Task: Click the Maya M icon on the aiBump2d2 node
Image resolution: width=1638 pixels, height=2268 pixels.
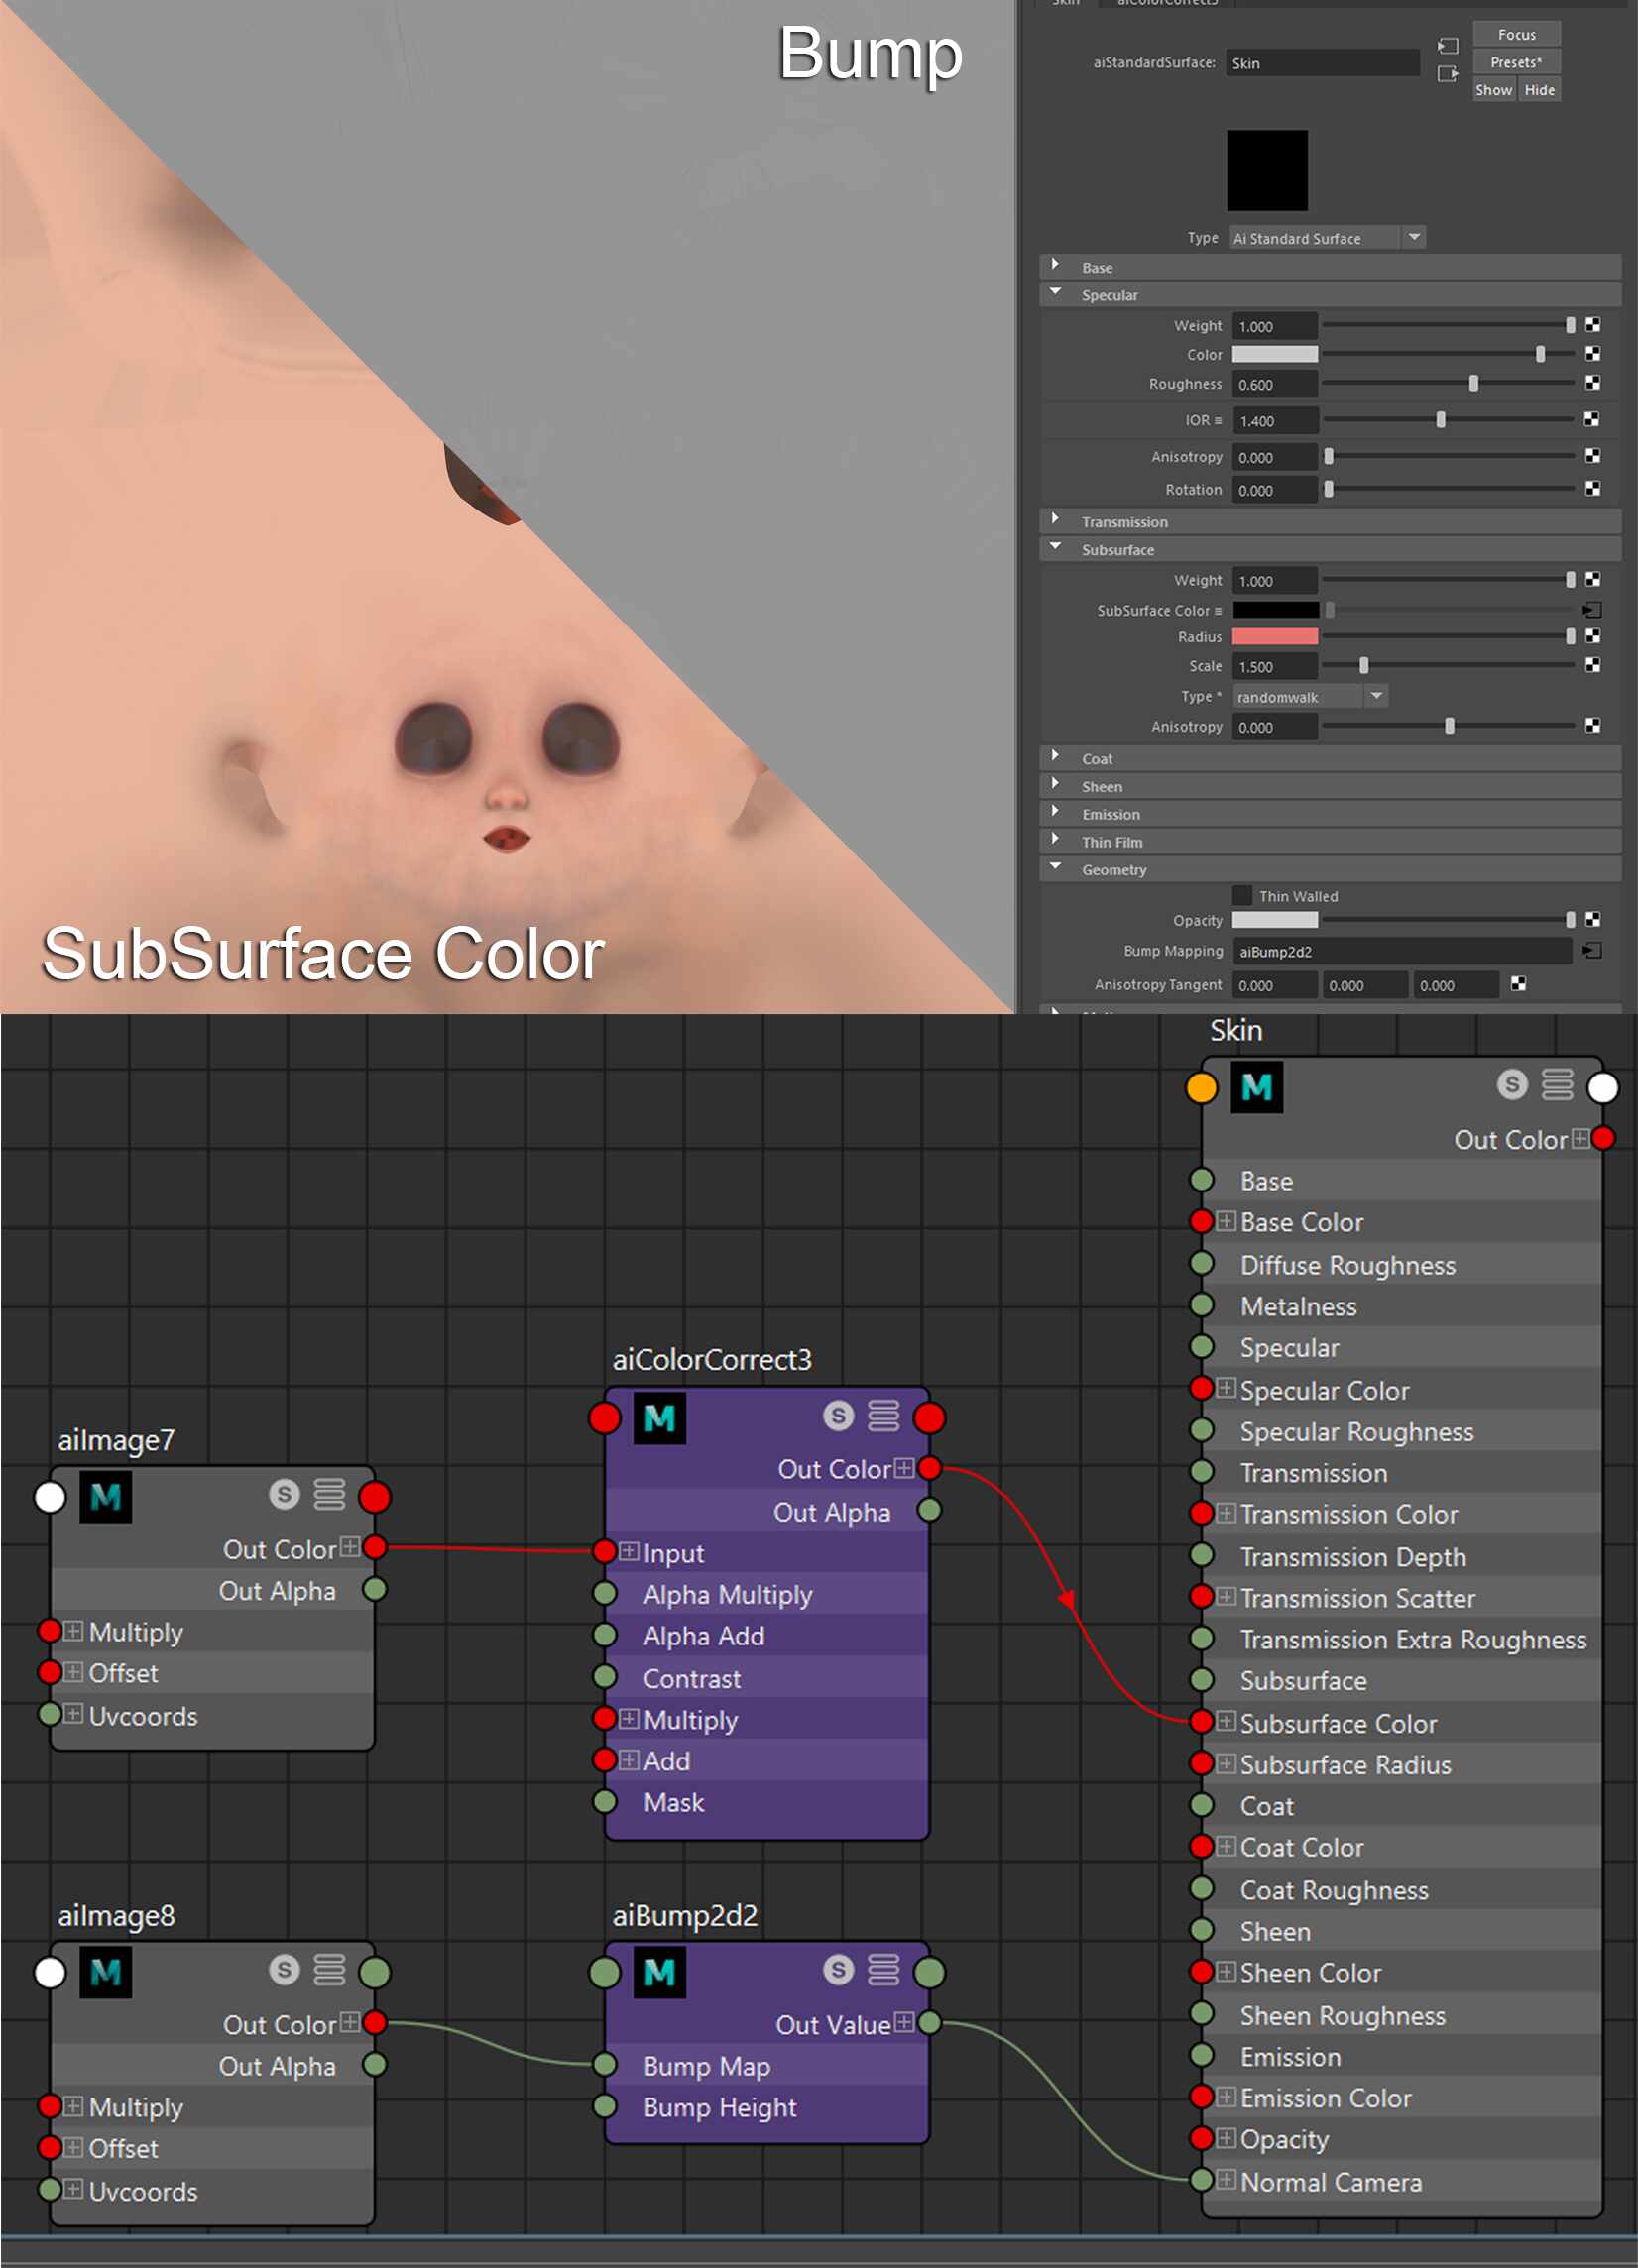Action: 660,1972
